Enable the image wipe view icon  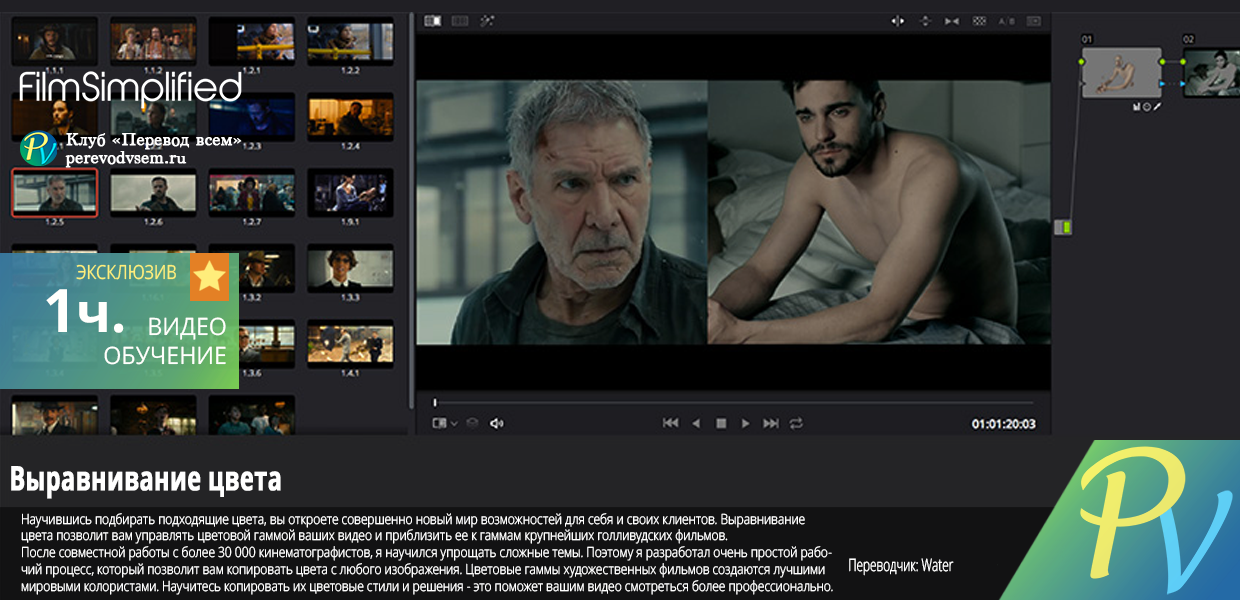click(x=432, y=20)
